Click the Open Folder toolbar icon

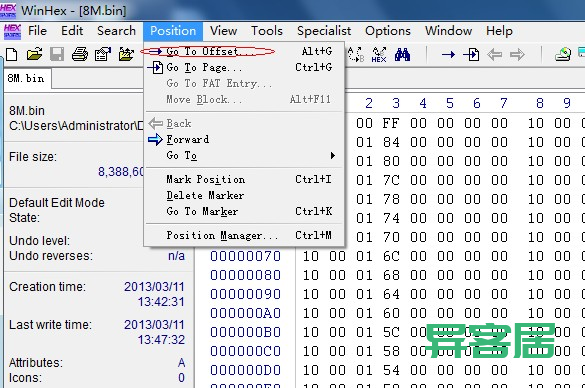point(126,54)
